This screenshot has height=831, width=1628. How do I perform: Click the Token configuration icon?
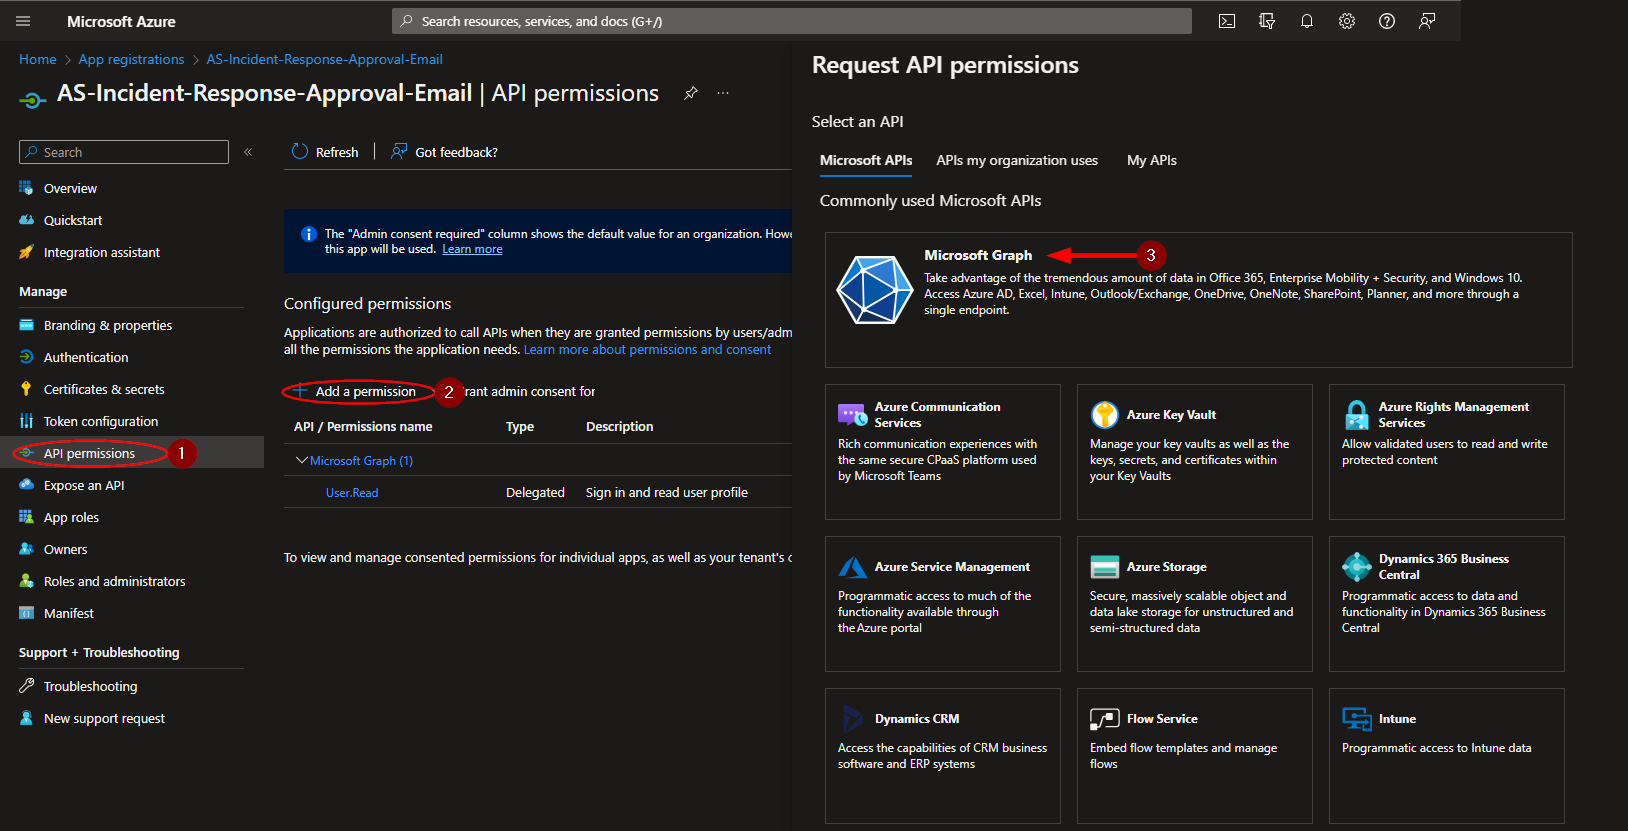click(26, 421)
